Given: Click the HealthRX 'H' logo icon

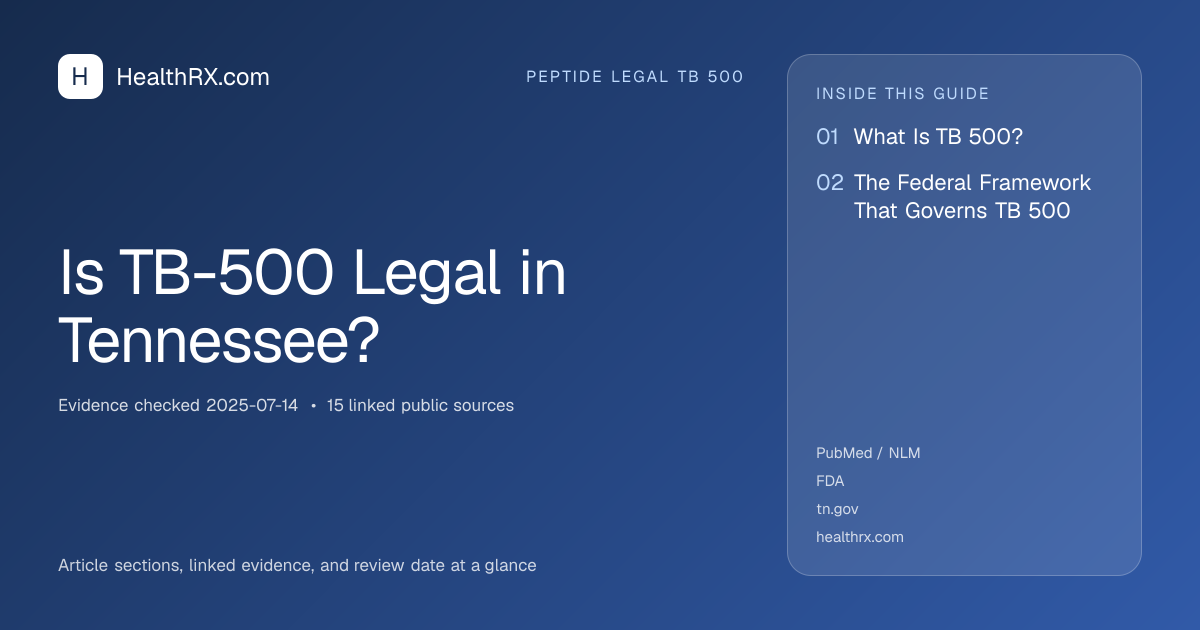Looking at the screenshot, I should [x=80, y=76].
